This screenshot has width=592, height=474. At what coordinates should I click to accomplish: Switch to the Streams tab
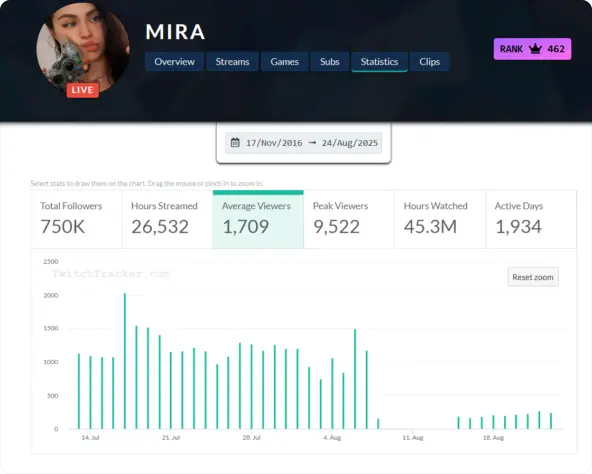pos(232,62)
